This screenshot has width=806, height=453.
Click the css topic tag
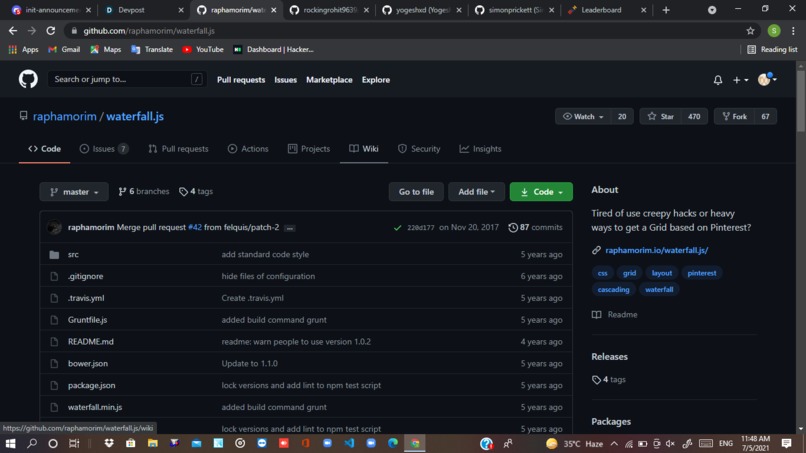(x=602, y=273)
